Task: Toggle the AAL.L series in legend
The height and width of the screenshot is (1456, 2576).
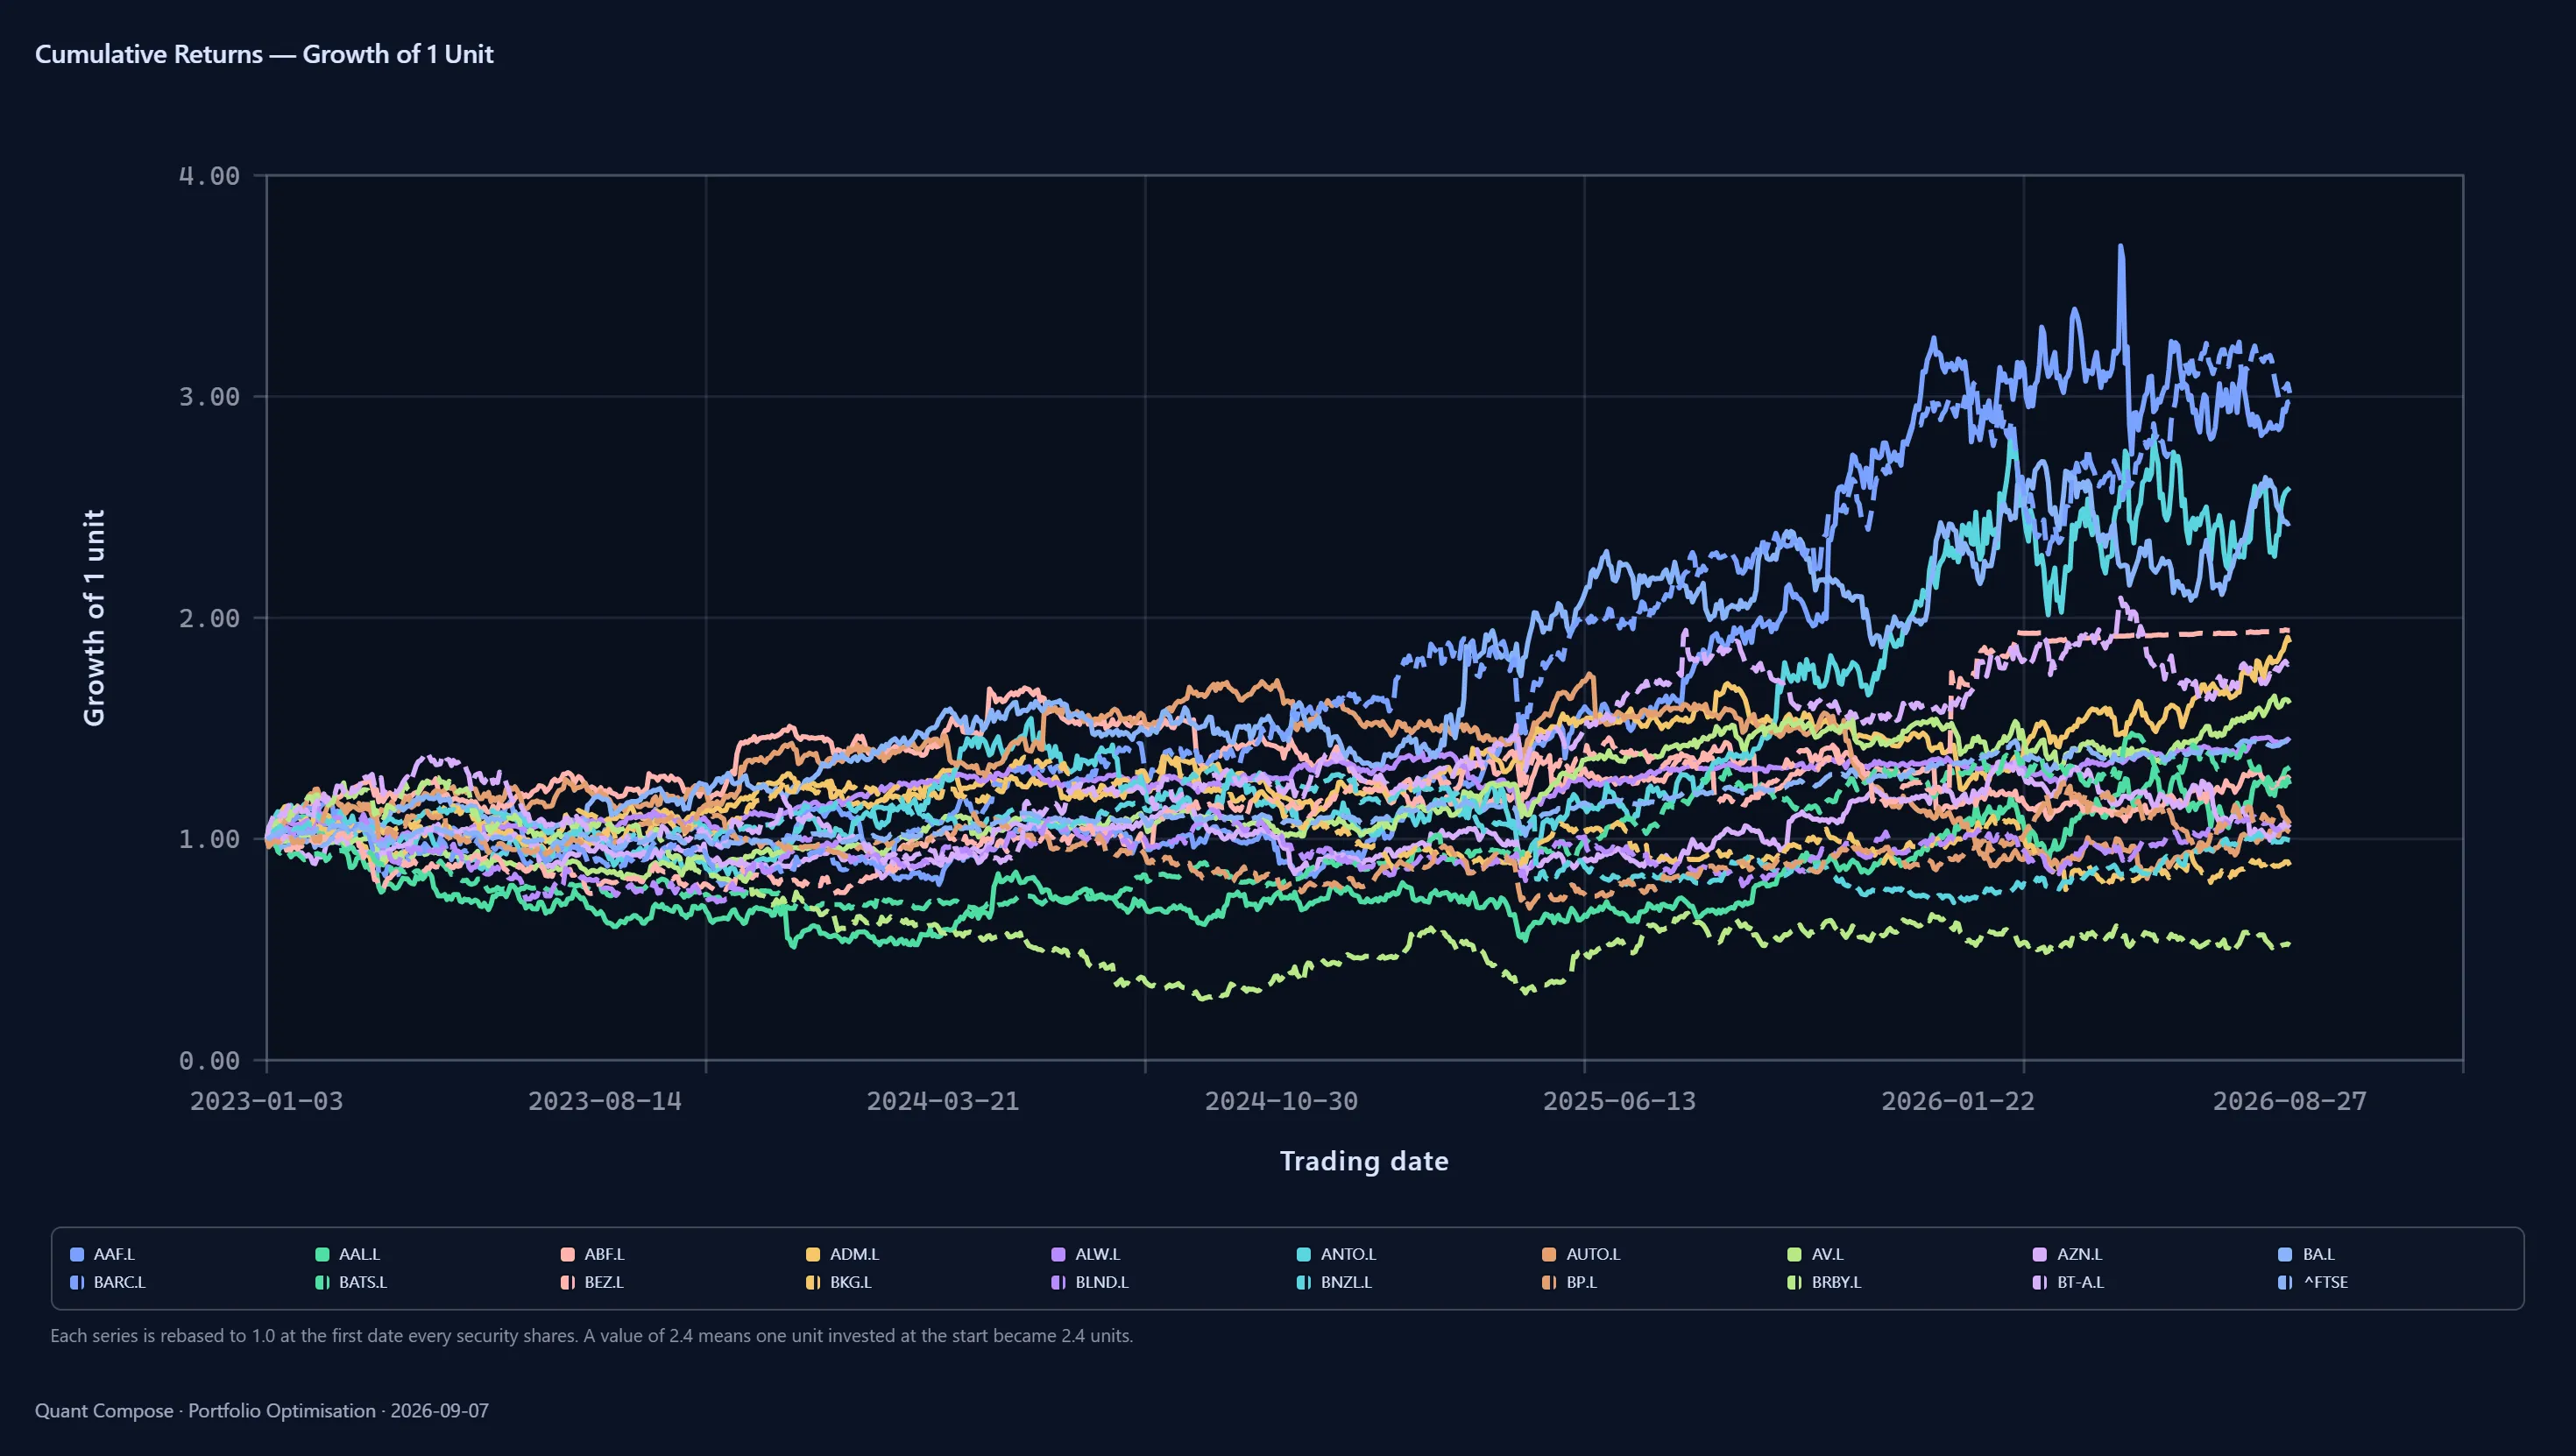Action: pos(347,1254)
